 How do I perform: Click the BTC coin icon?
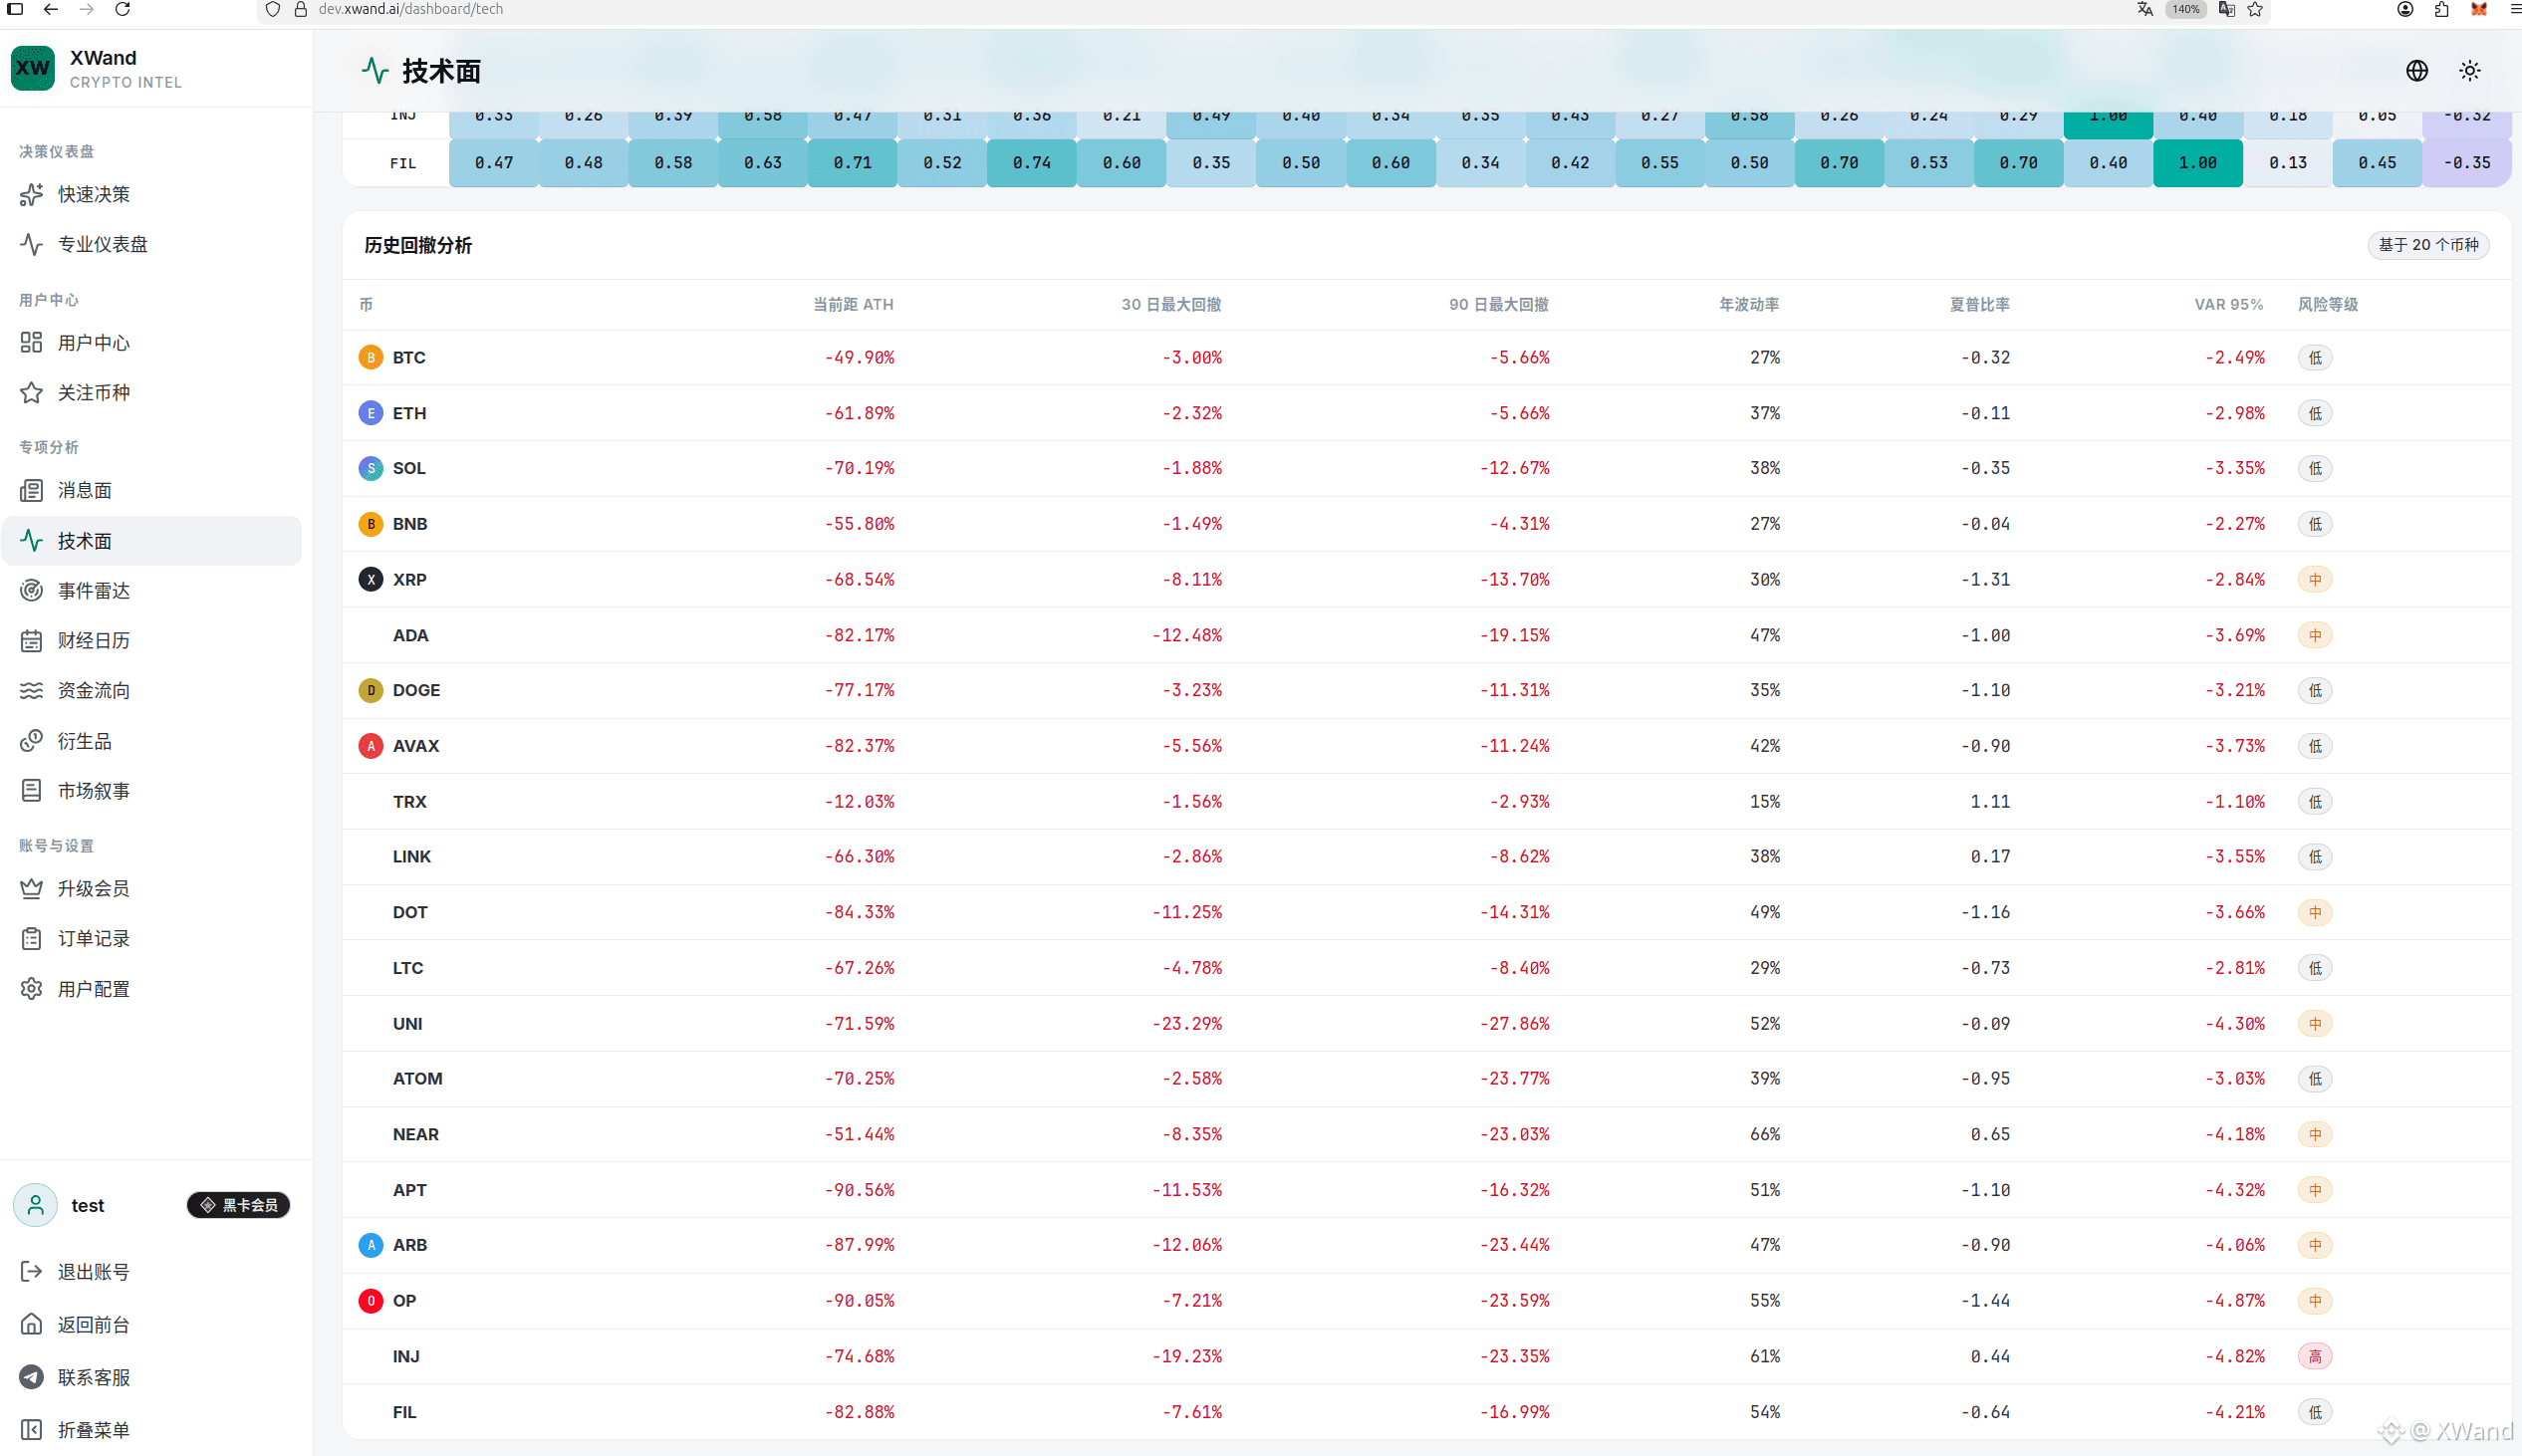[371, 357]
